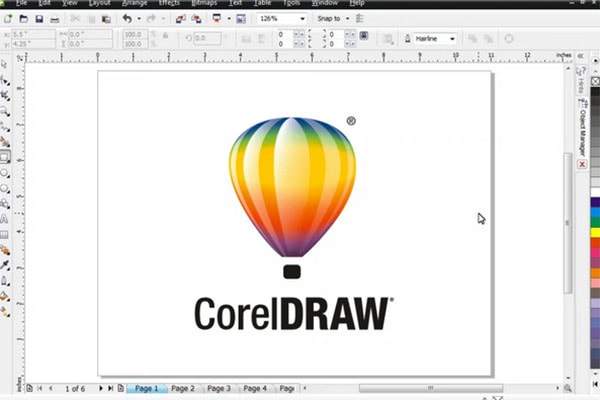
Task: Click the Application Launcher icon
Action: tap(217, 18)
